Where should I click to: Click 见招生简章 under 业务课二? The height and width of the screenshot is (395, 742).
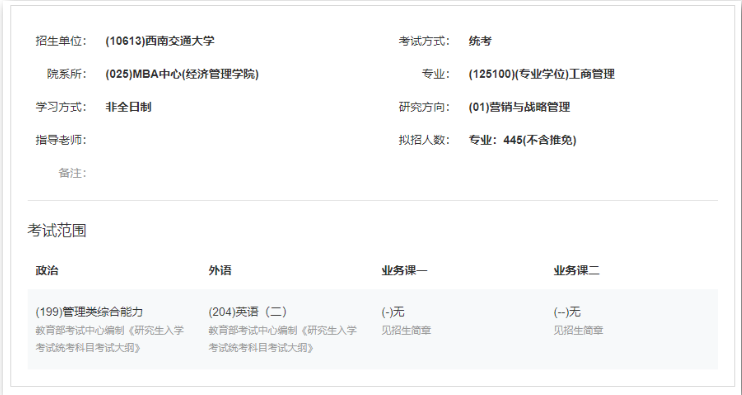tap(578, 330)
